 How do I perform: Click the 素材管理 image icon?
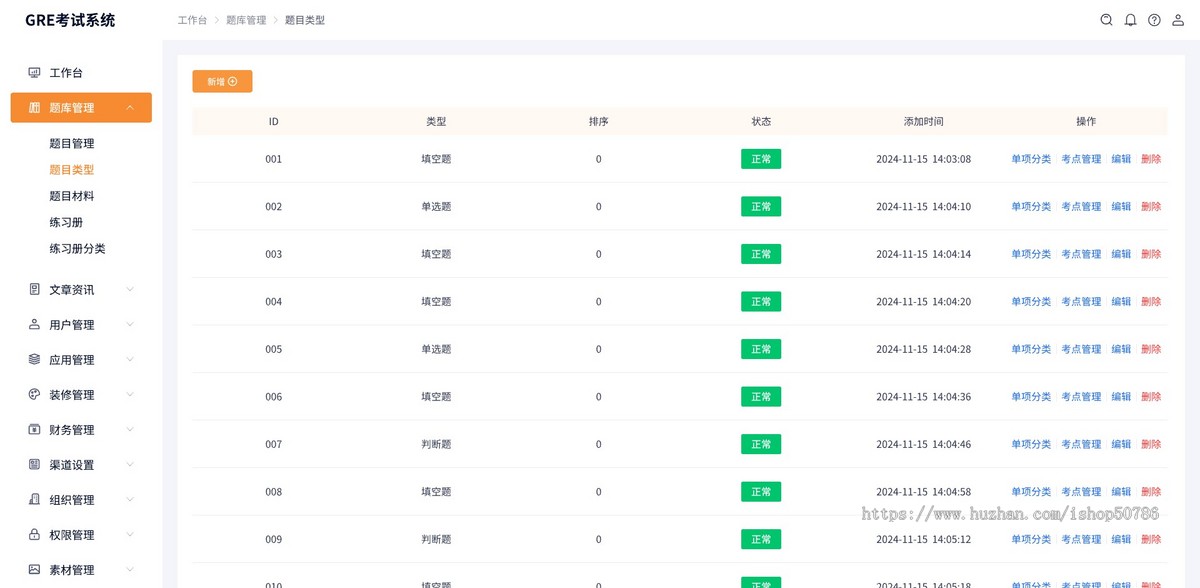[34, 570]
